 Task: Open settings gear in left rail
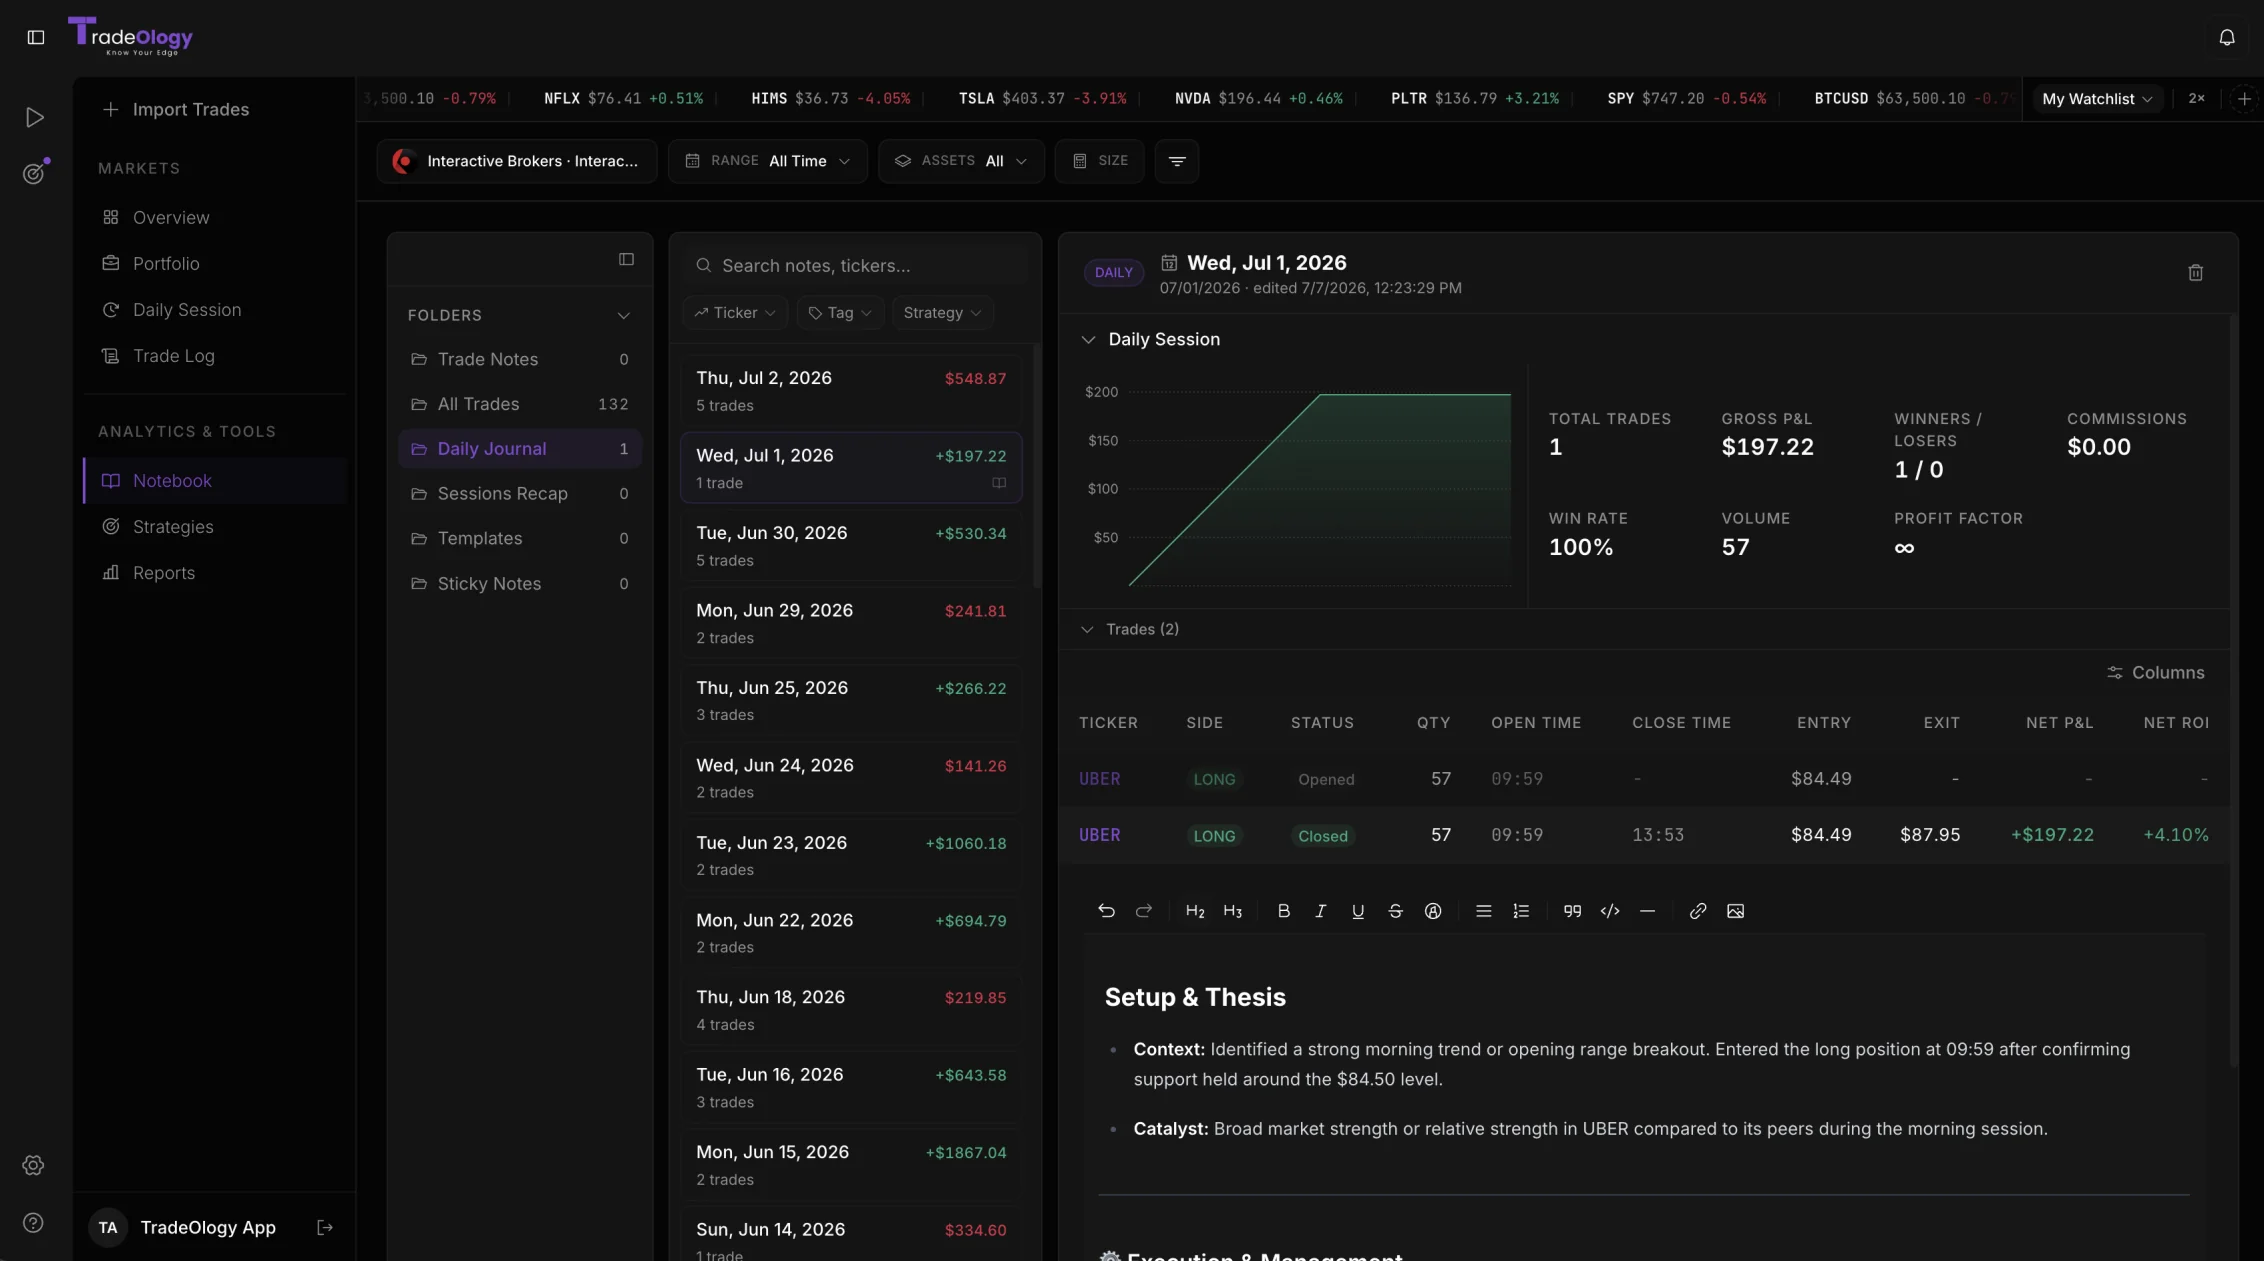tap(33, 1165)
